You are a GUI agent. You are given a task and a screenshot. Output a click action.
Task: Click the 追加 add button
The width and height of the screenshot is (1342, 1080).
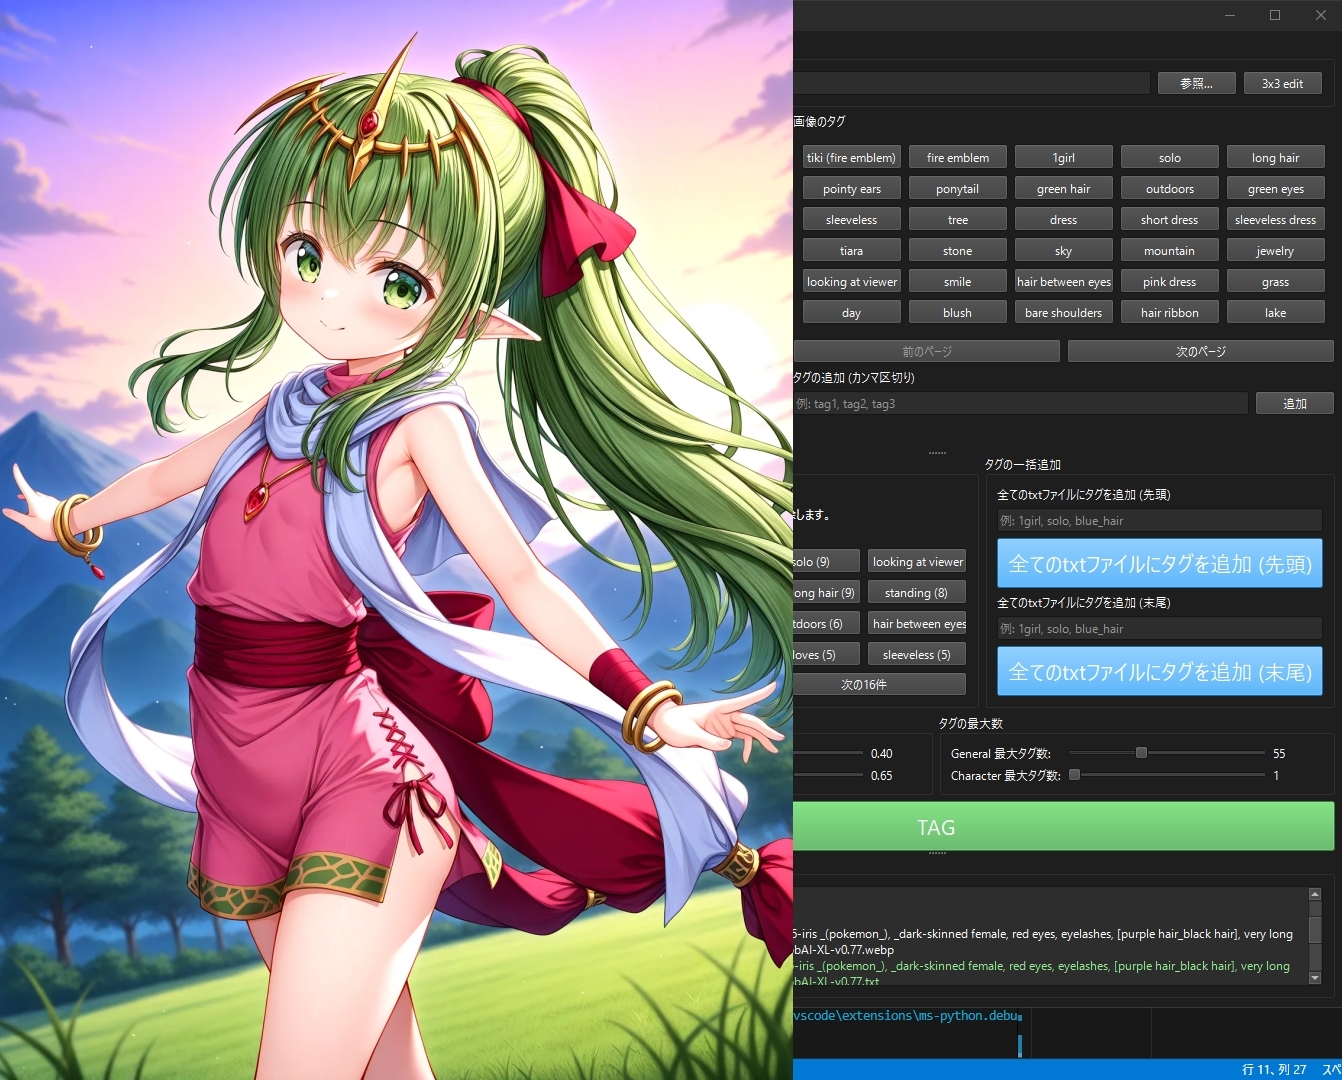(1295, 404)
